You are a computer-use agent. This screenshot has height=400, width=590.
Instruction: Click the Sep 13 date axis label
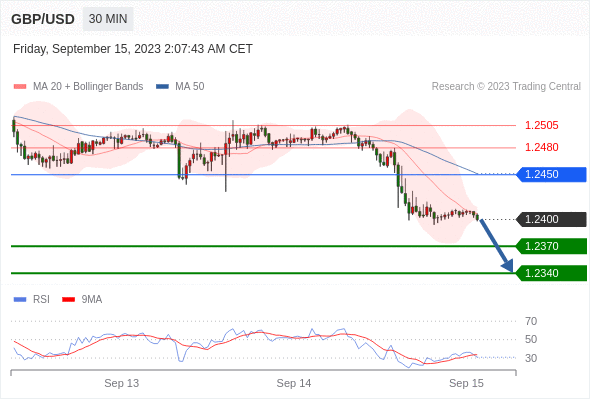(122, 383)
